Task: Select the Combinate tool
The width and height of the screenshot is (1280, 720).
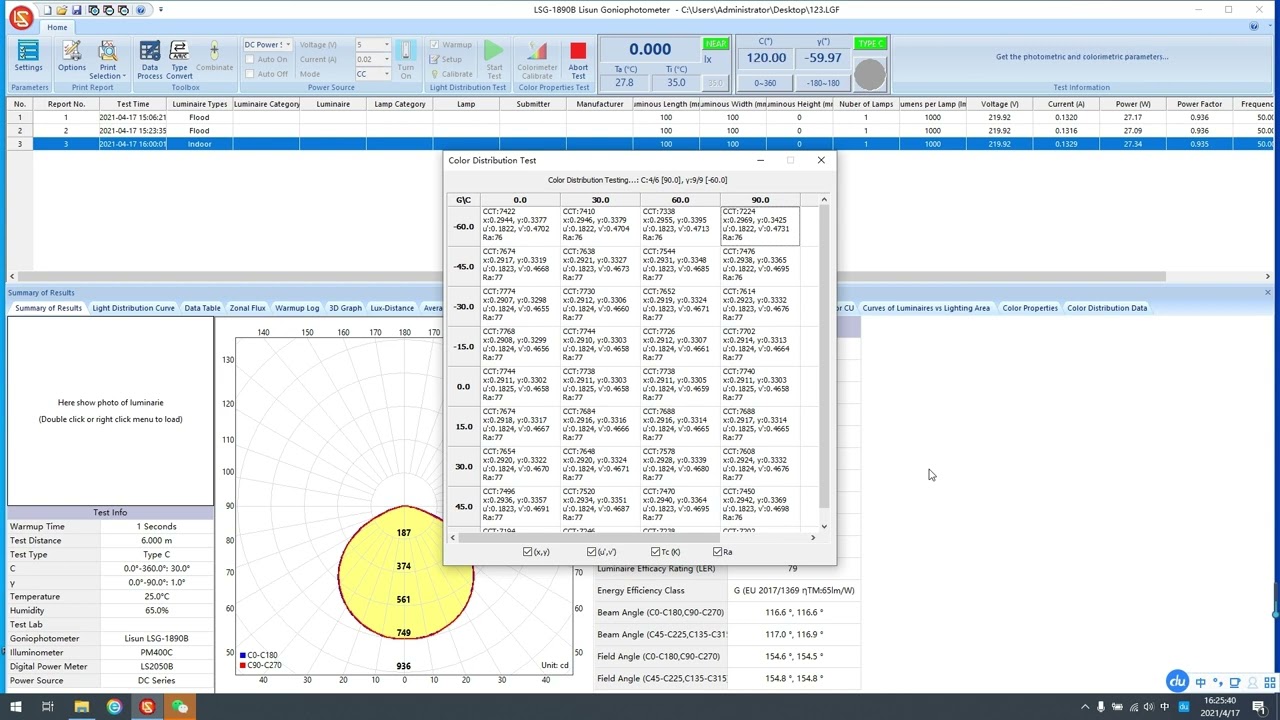Action: coord(214,57)
